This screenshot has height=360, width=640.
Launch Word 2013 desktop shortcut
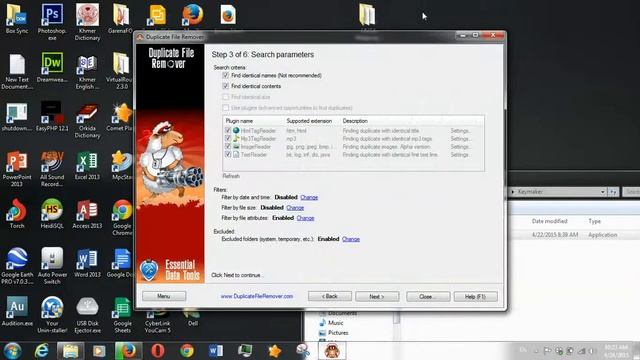pos(87,263)
